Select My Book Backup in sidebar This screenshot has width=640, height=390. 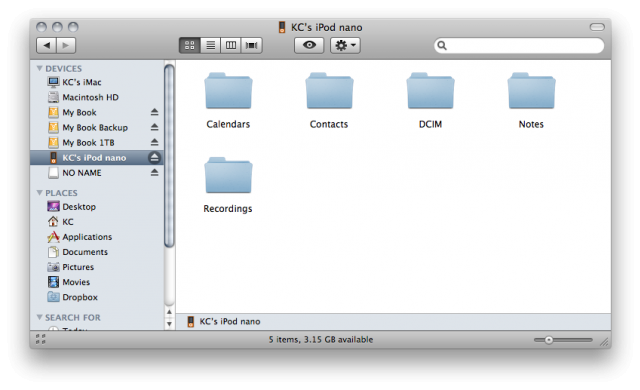97,128
